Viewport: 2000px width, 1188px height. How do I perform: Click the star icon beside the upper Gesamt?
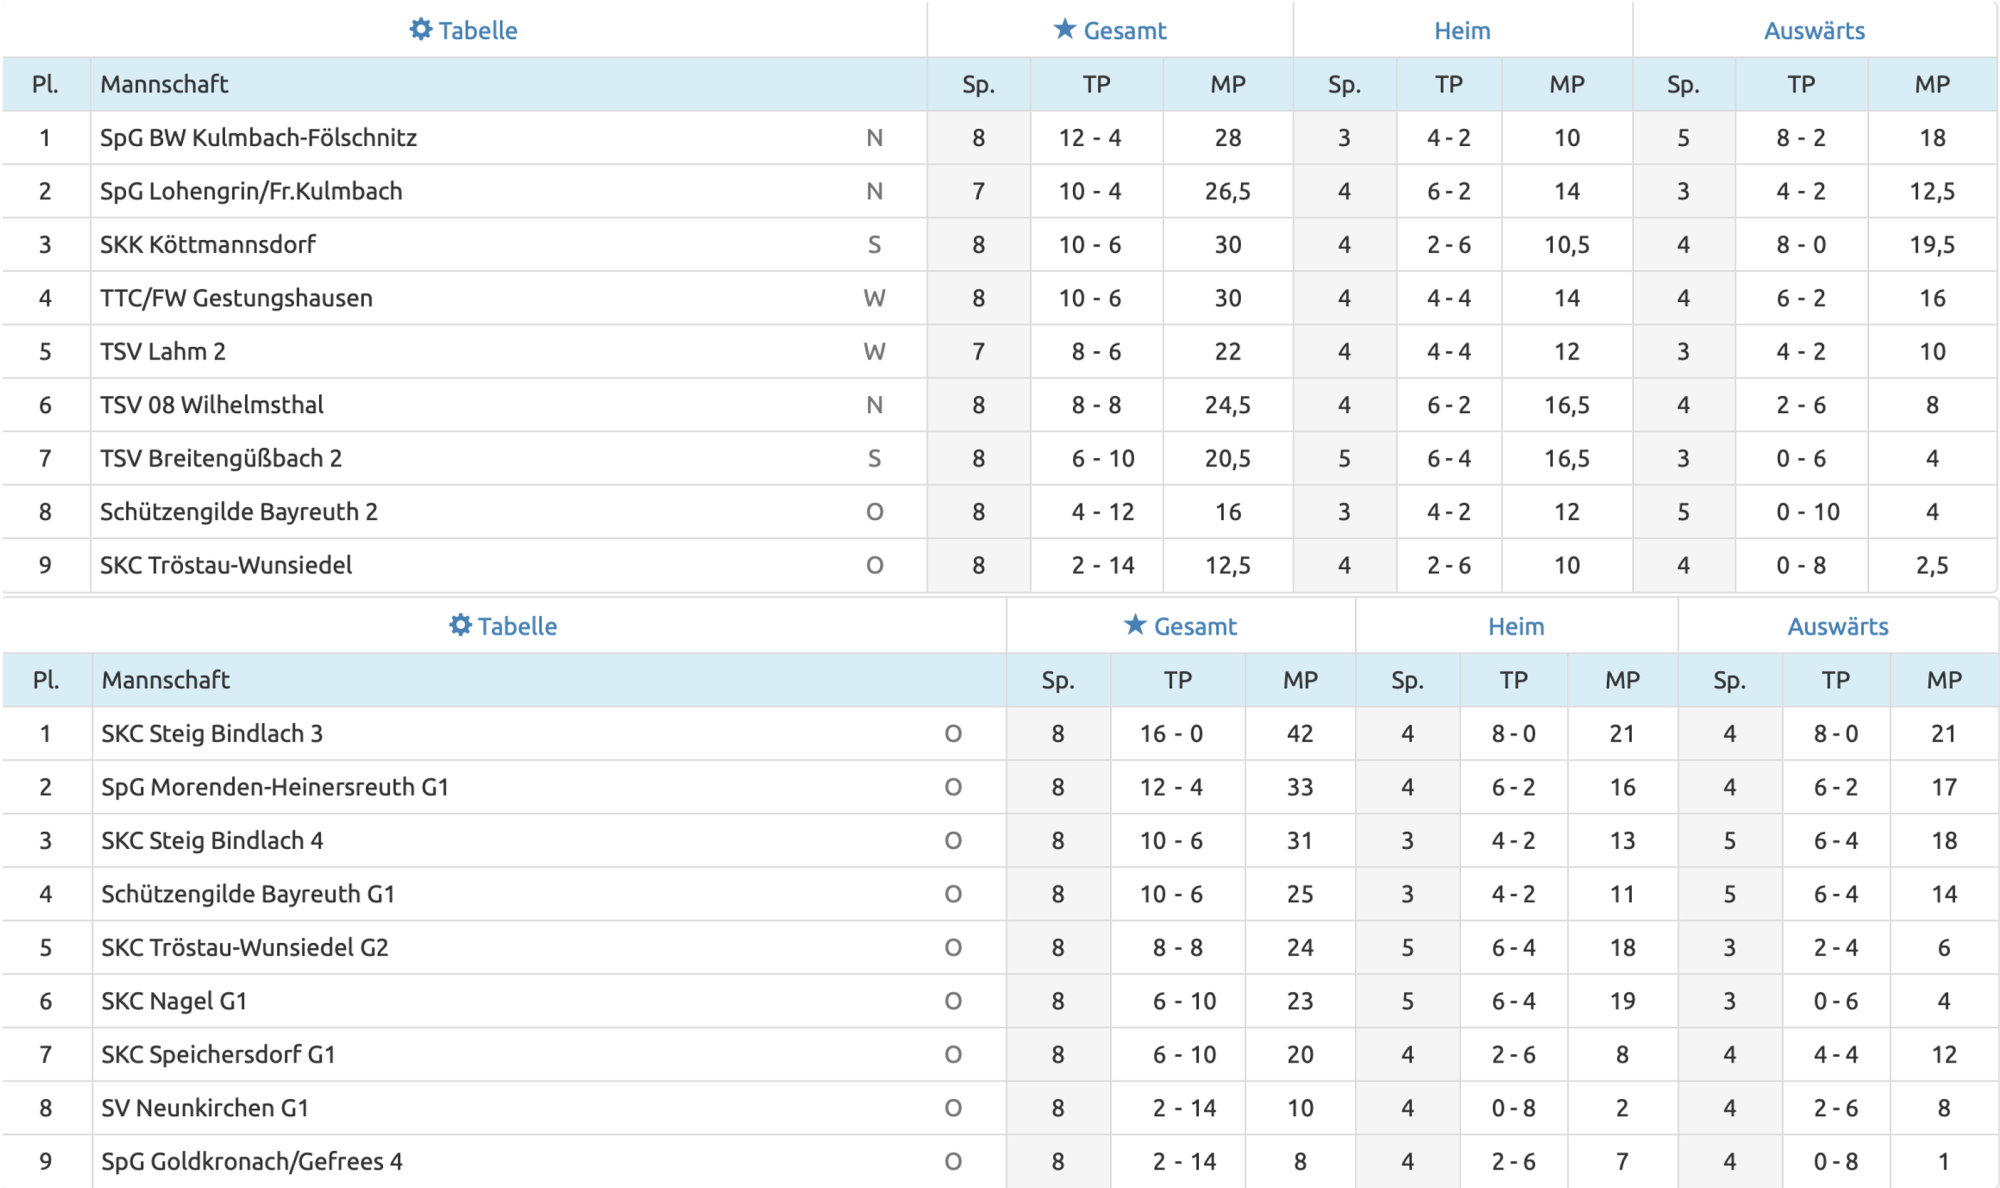pos(1065,30)
